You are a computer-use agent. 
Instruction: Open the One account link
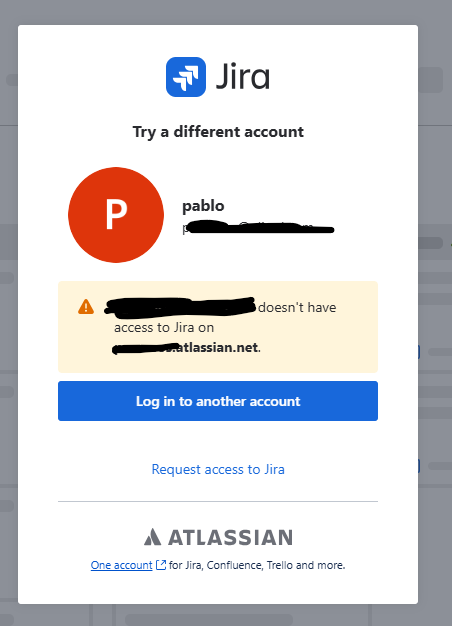tap(121, 565)
